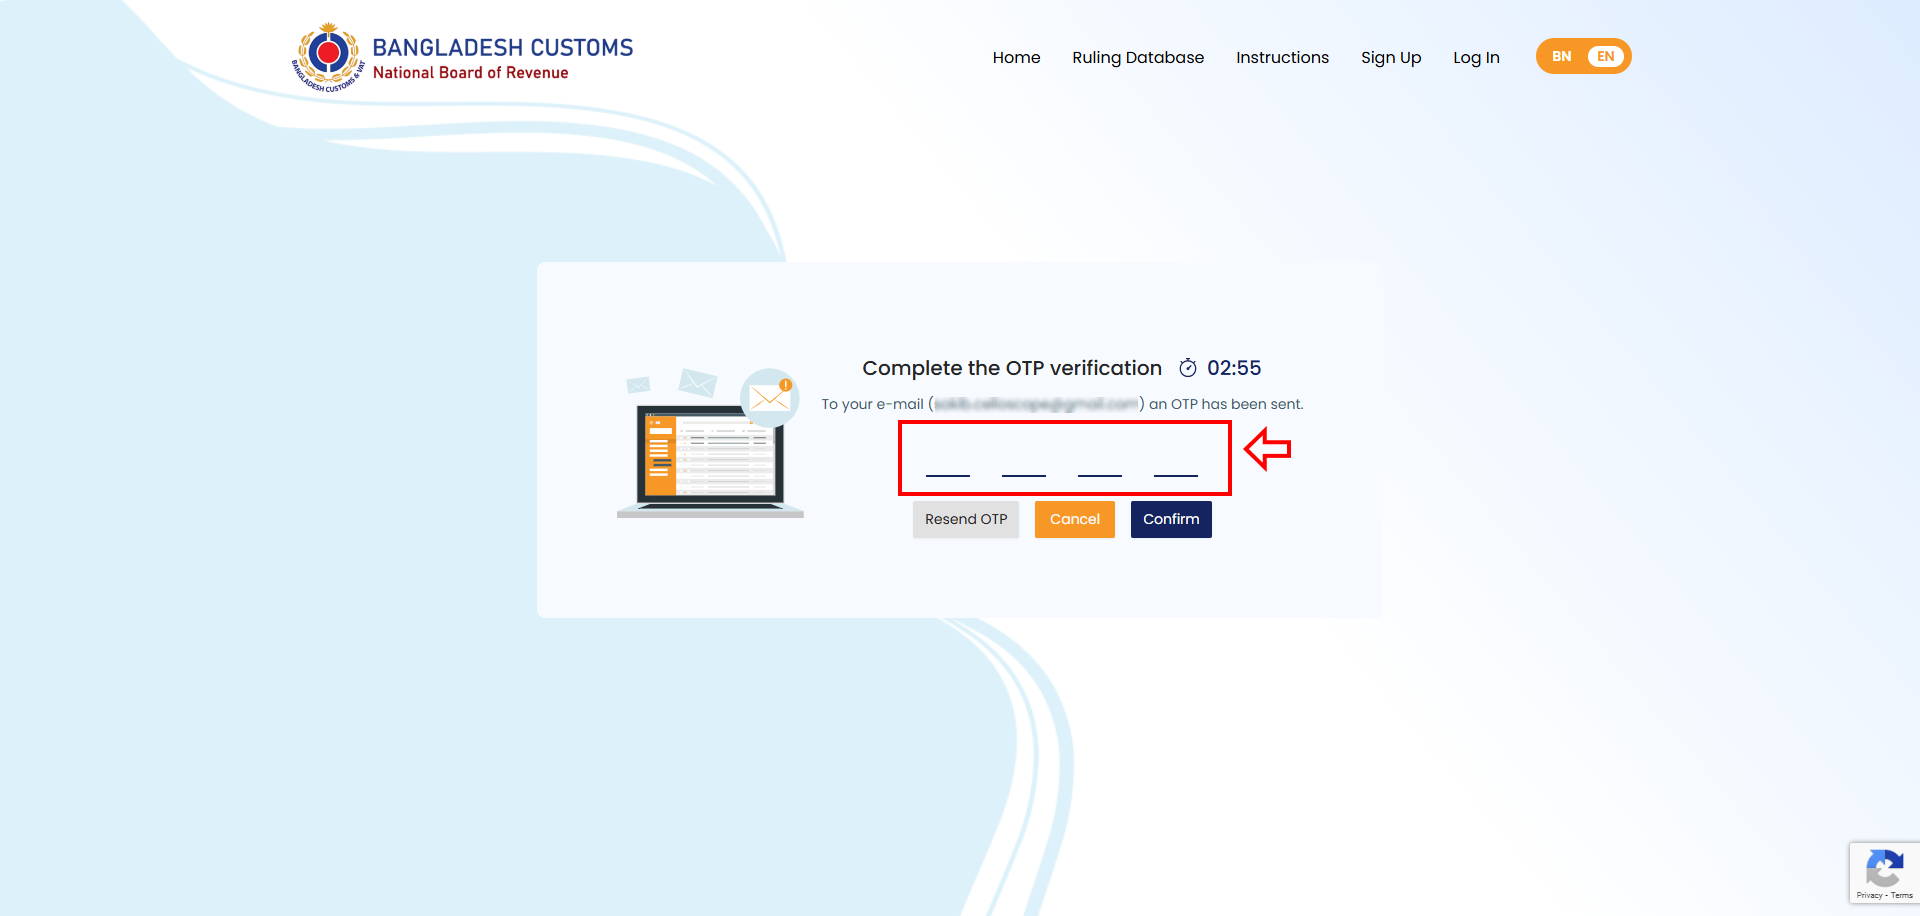Click the Bangladesh Customs emblem logo

click(328, 56)
